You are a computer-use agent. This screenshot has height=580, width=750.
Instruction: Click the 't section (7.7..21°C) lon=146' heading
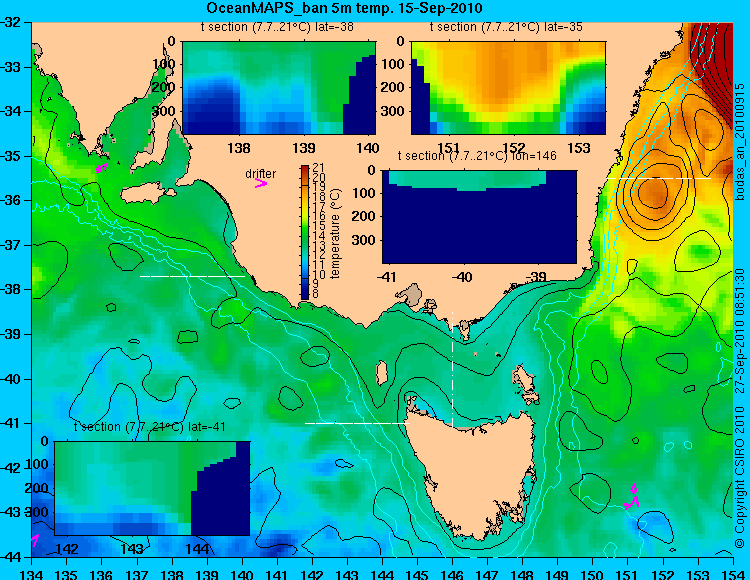tap(477, 156)
